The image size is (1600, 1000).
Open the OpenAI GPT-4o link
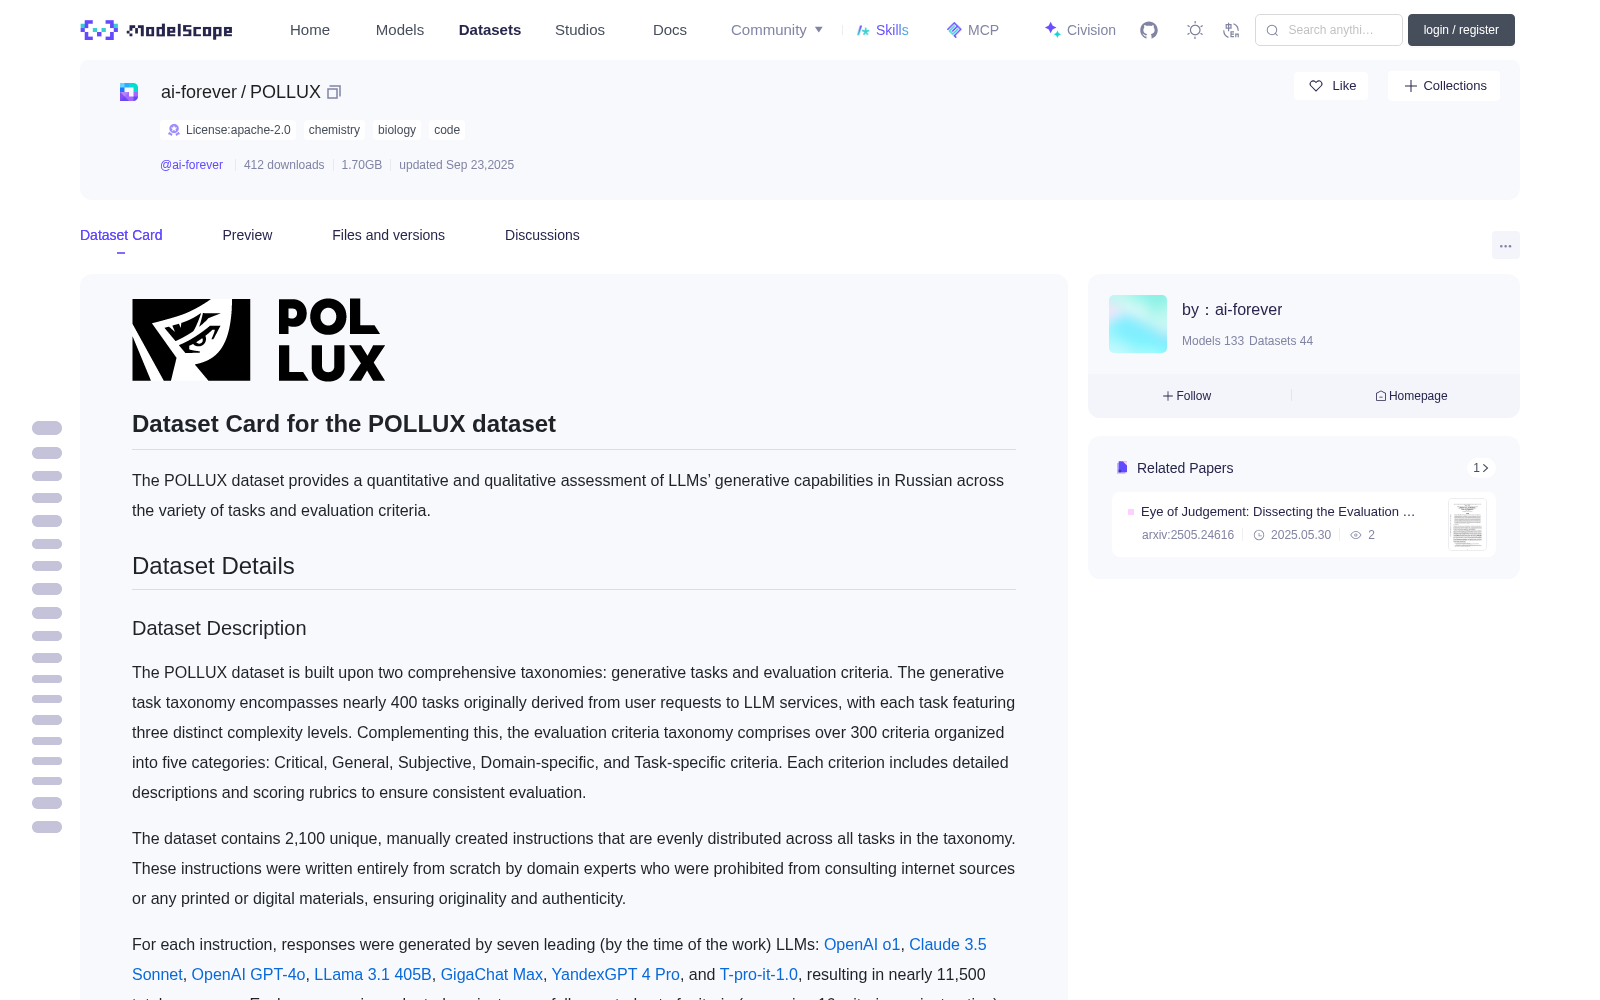(x=248, y=975)
